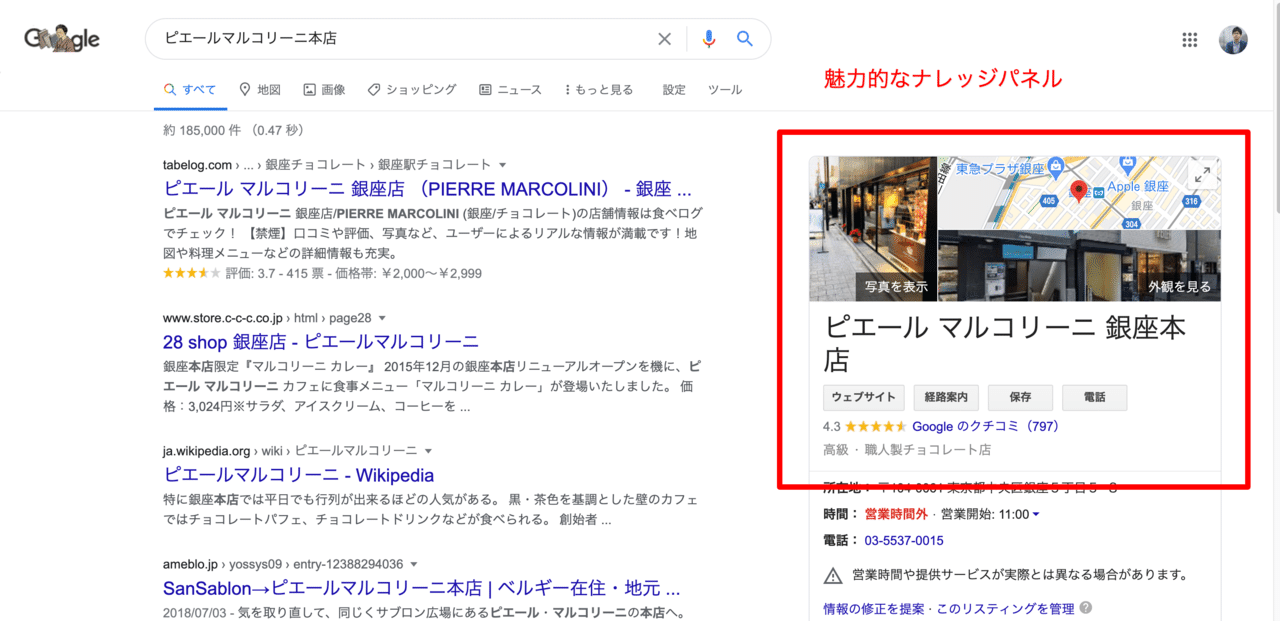The image size is (1280, 621).
Task: Open Google のクチコミ (797) reviews
Action: pos(985,426)
